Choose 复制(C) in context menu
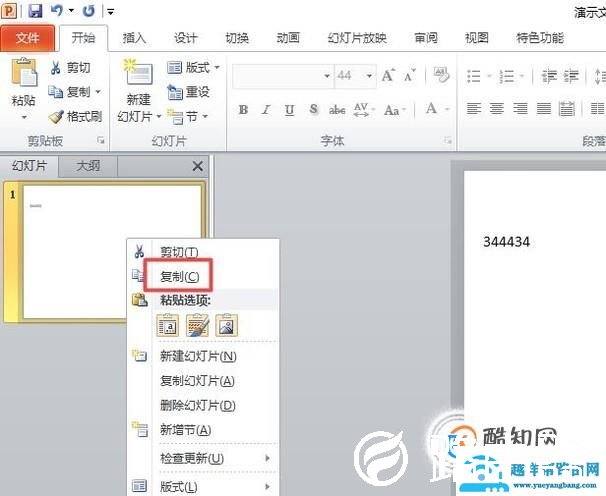This screenshot has height=496, width=606. tap(203, 276)
